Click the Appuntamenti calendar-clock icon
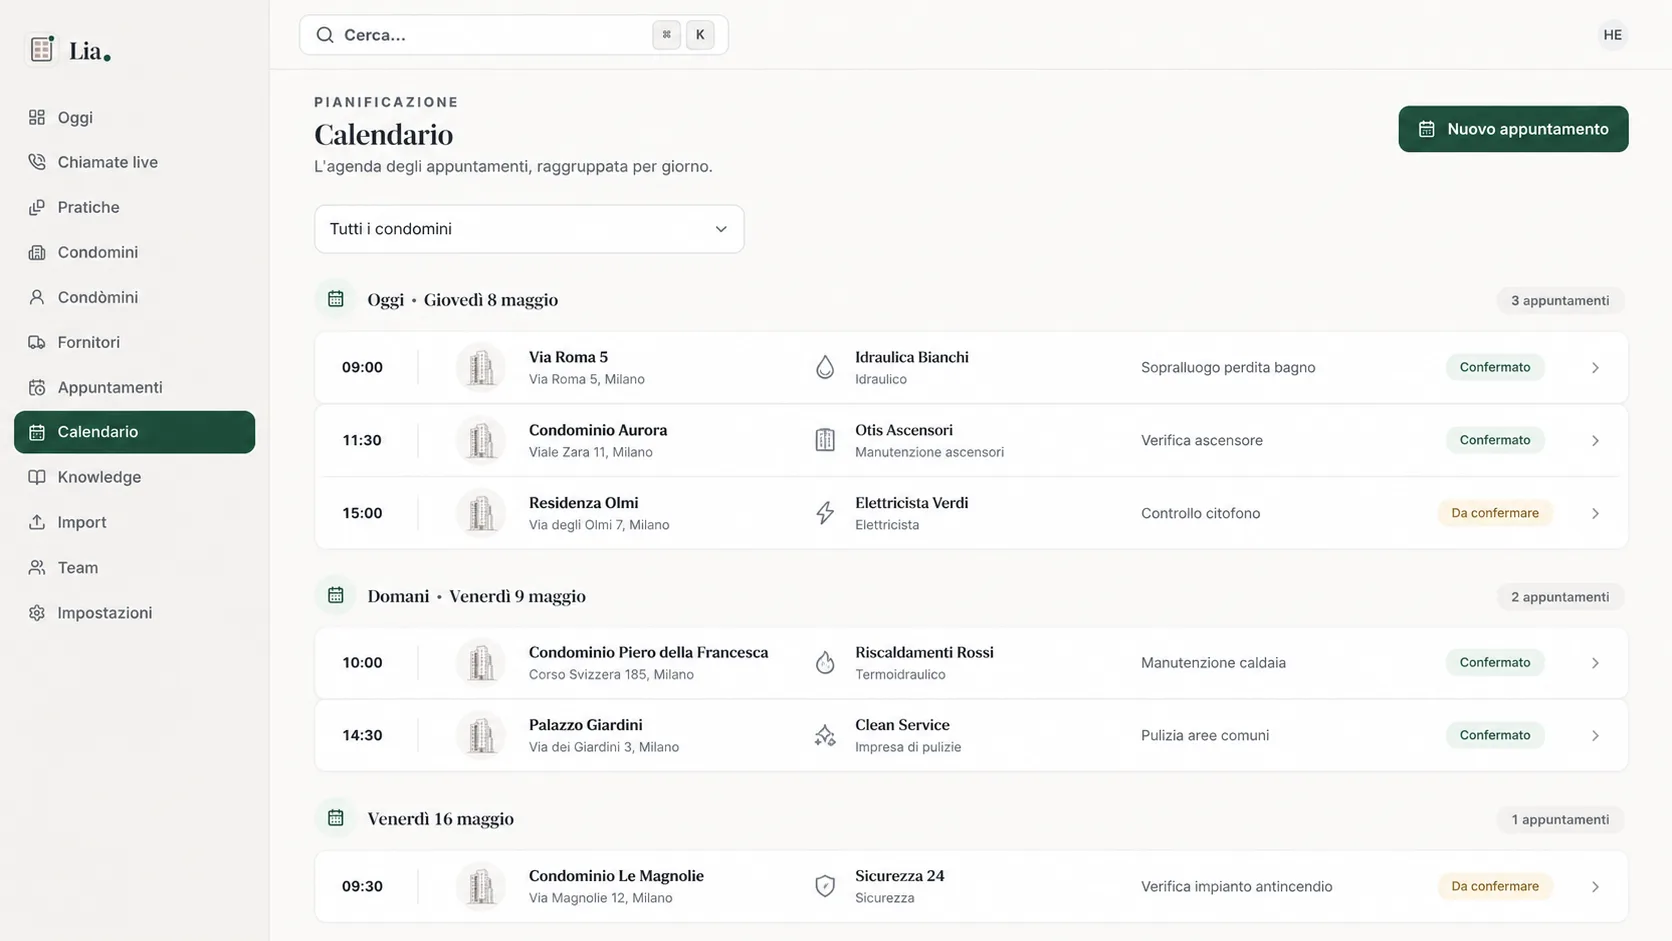The image size is (1672, 941). 37,387
